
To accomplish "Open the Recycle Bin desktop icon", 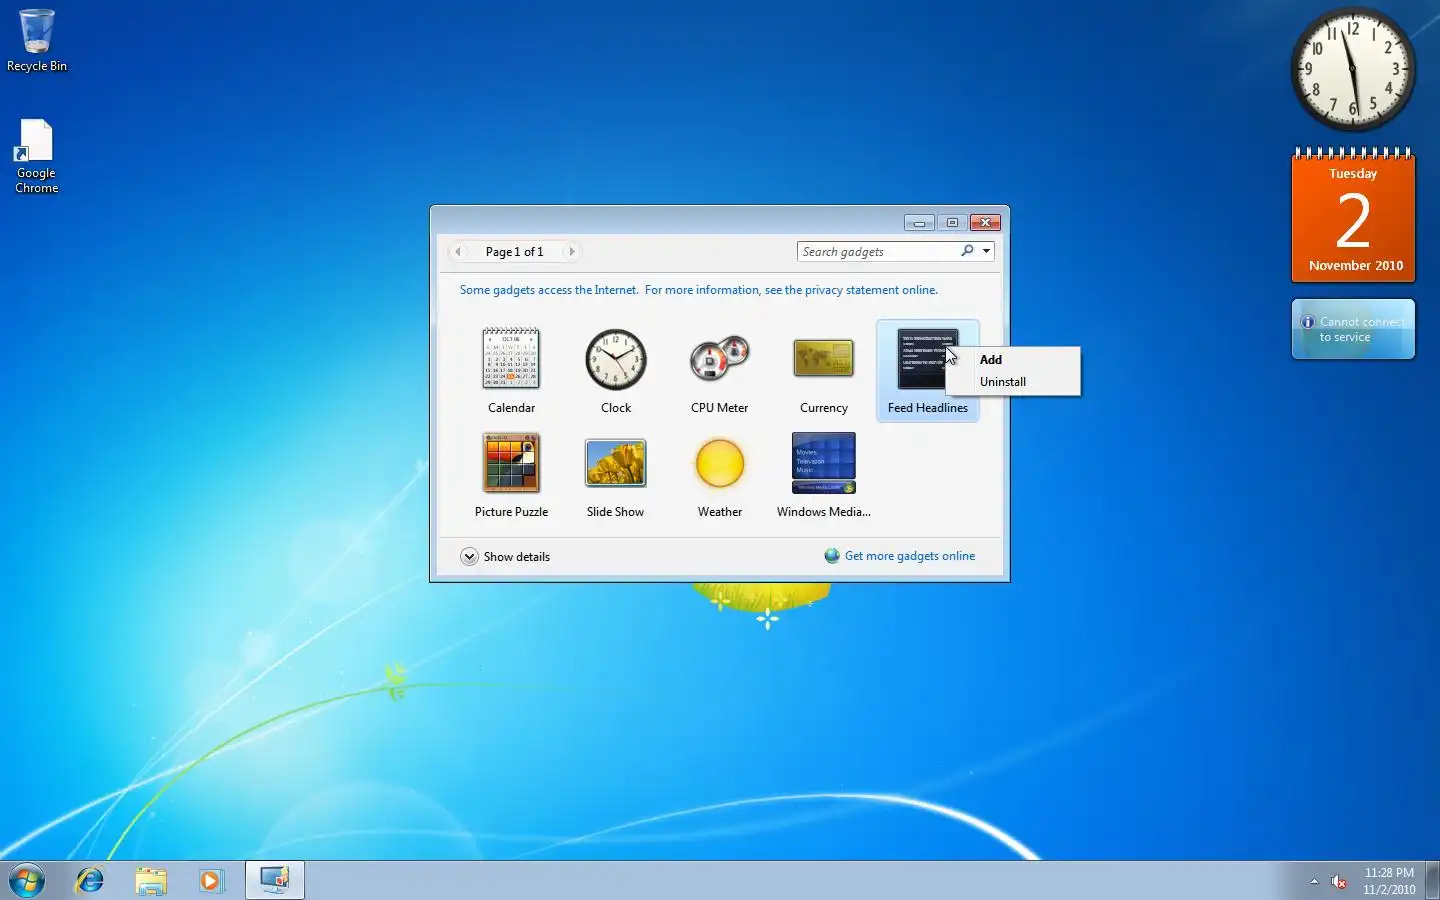I will click(x=37, y=41).
